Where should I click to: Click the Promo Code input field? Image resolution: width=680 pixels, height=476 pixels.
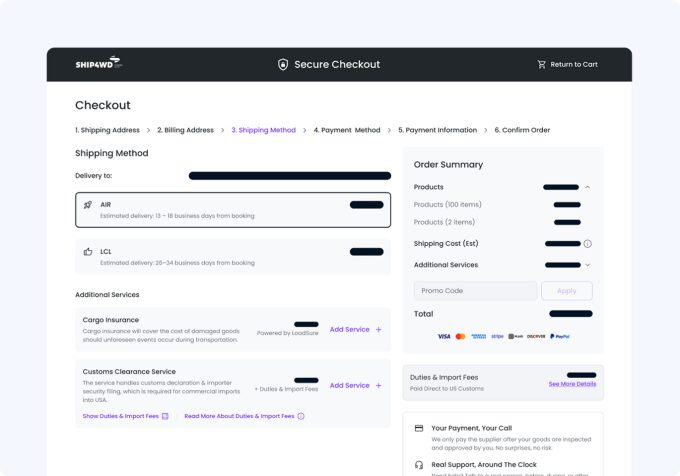(475, 290)
